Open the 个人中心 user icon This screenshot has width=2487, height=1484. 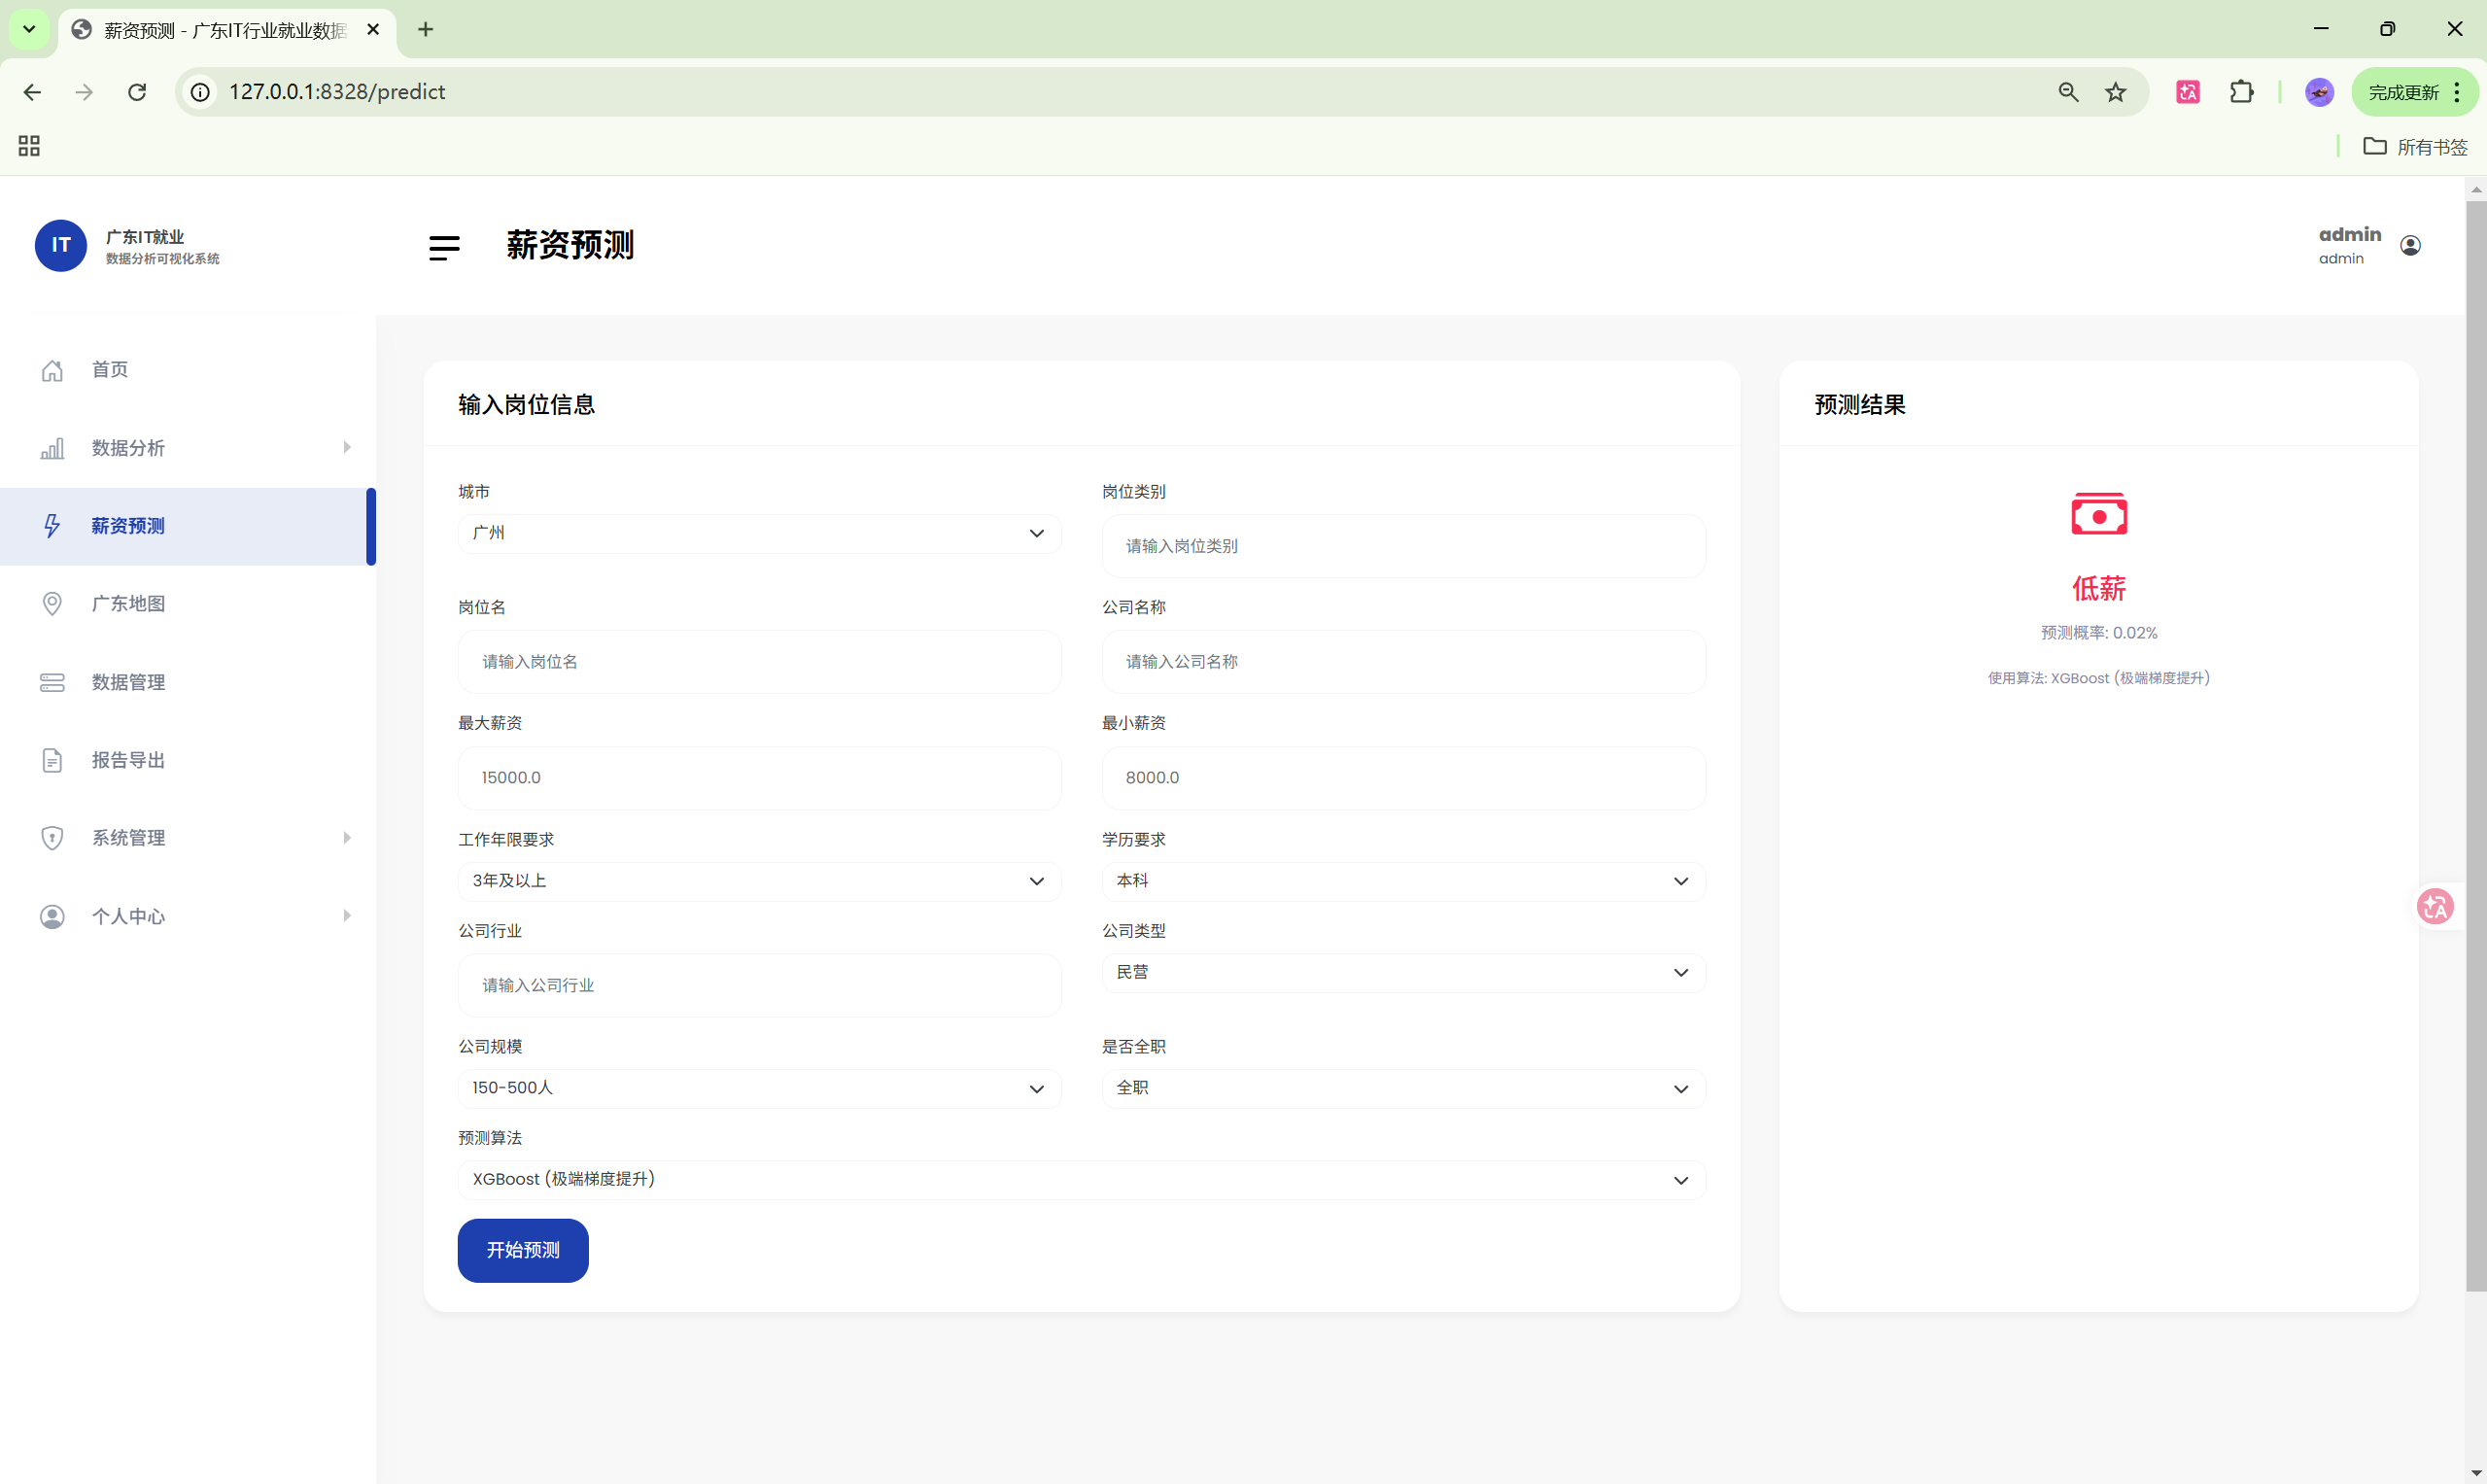tap(52, 916)
